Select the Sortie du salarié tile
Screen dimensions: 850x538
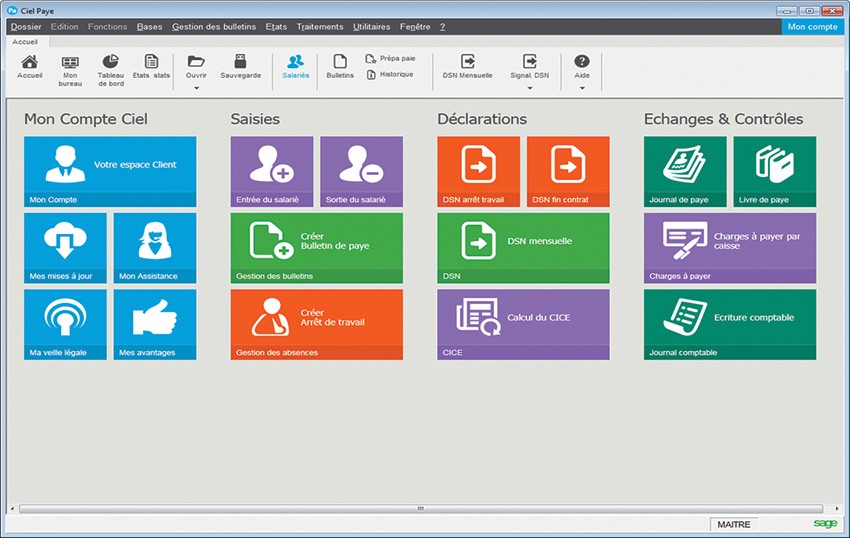point(361,171)
